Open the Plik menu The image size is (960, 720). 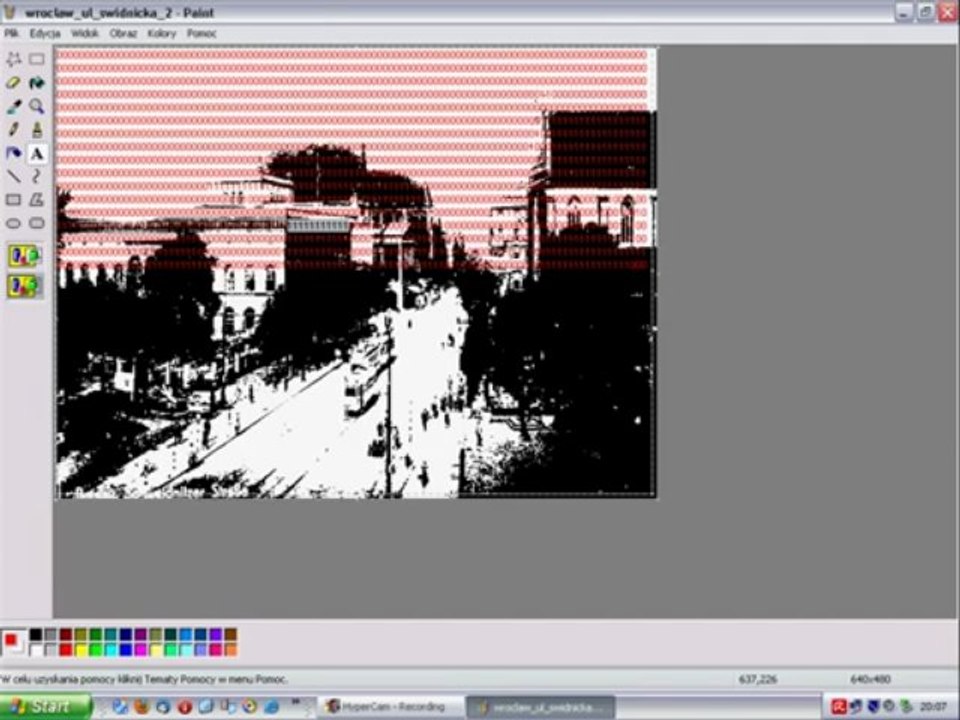click(x=11, y=33)
